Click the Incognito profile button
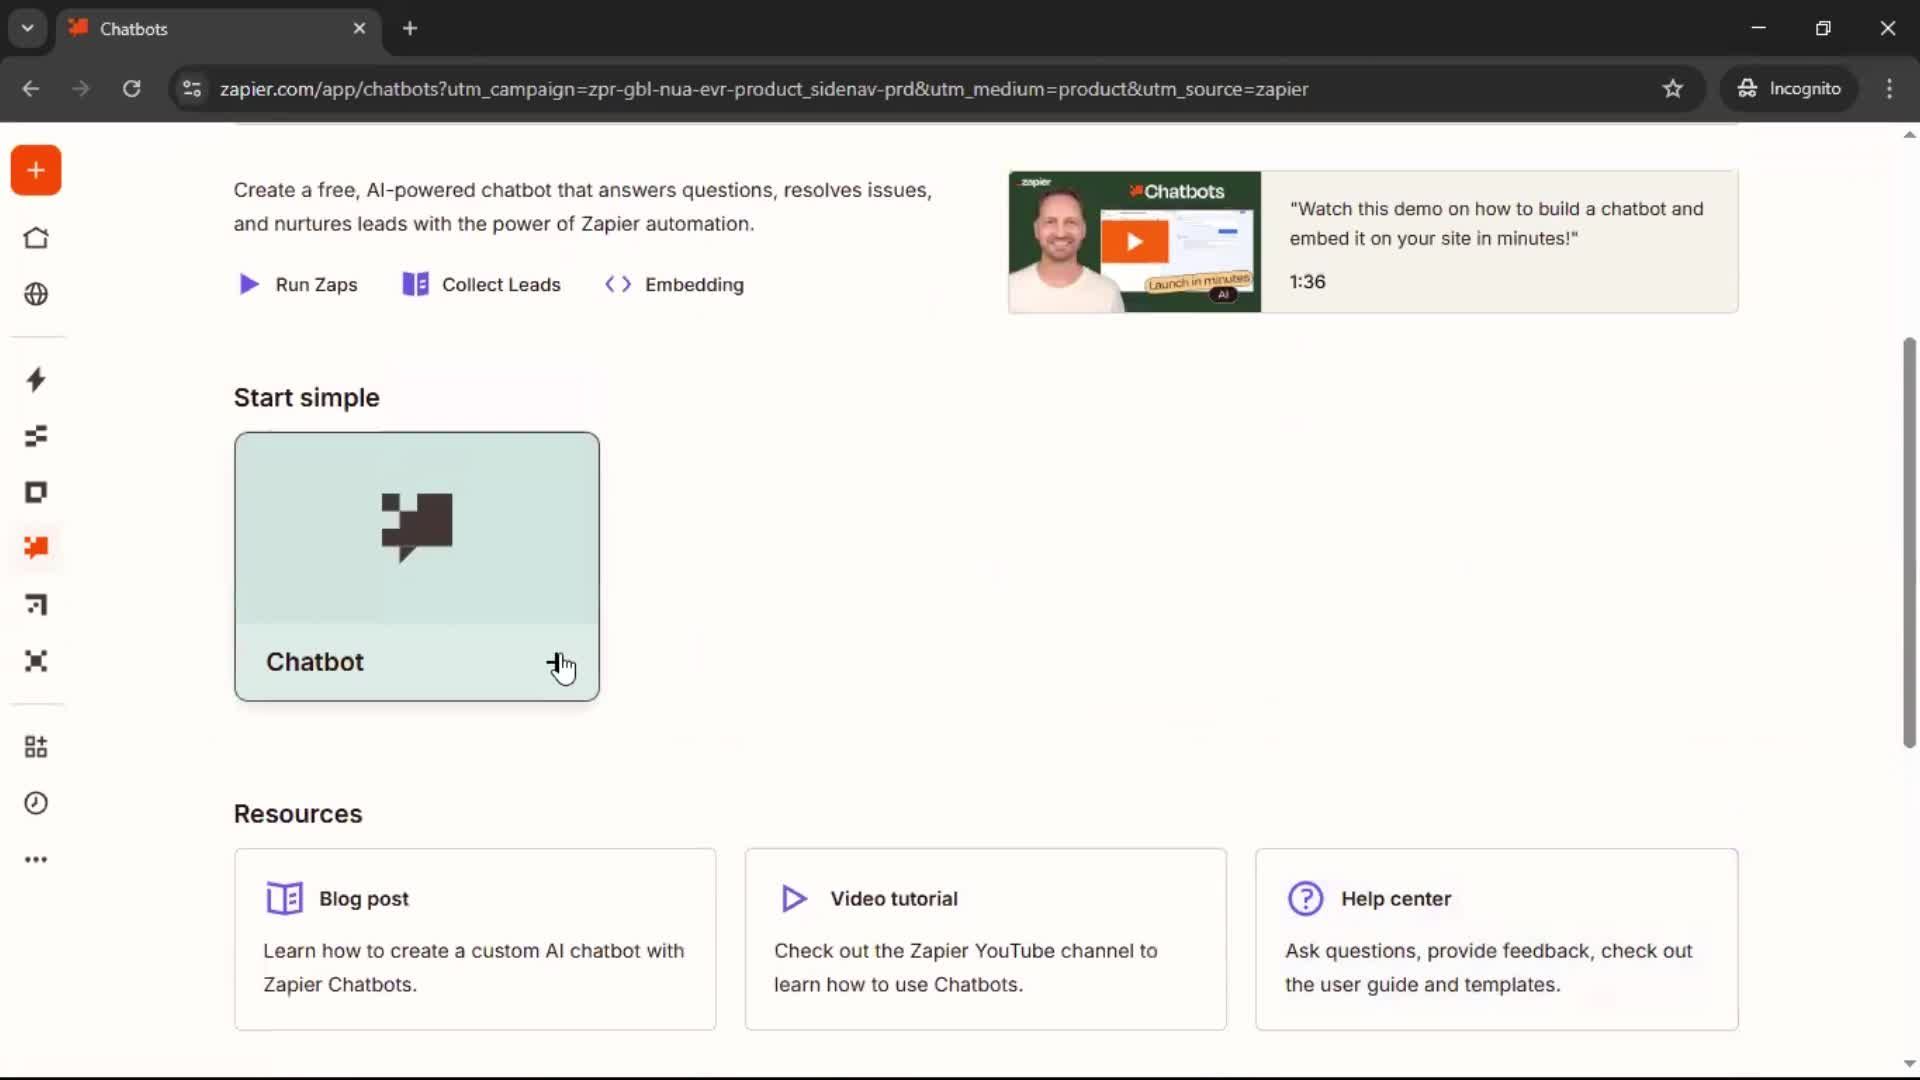 click(1789, 89)
